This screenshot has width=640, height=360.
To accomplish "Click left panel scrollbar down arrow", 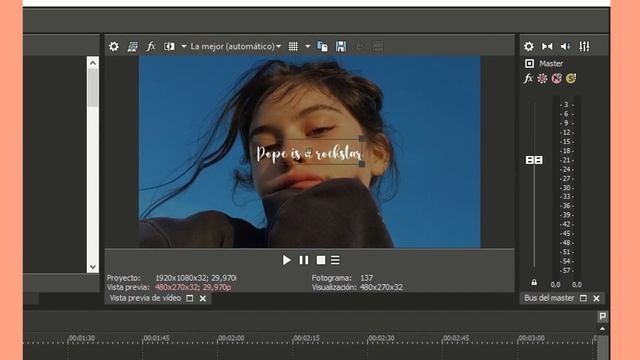I will point(93,267).
